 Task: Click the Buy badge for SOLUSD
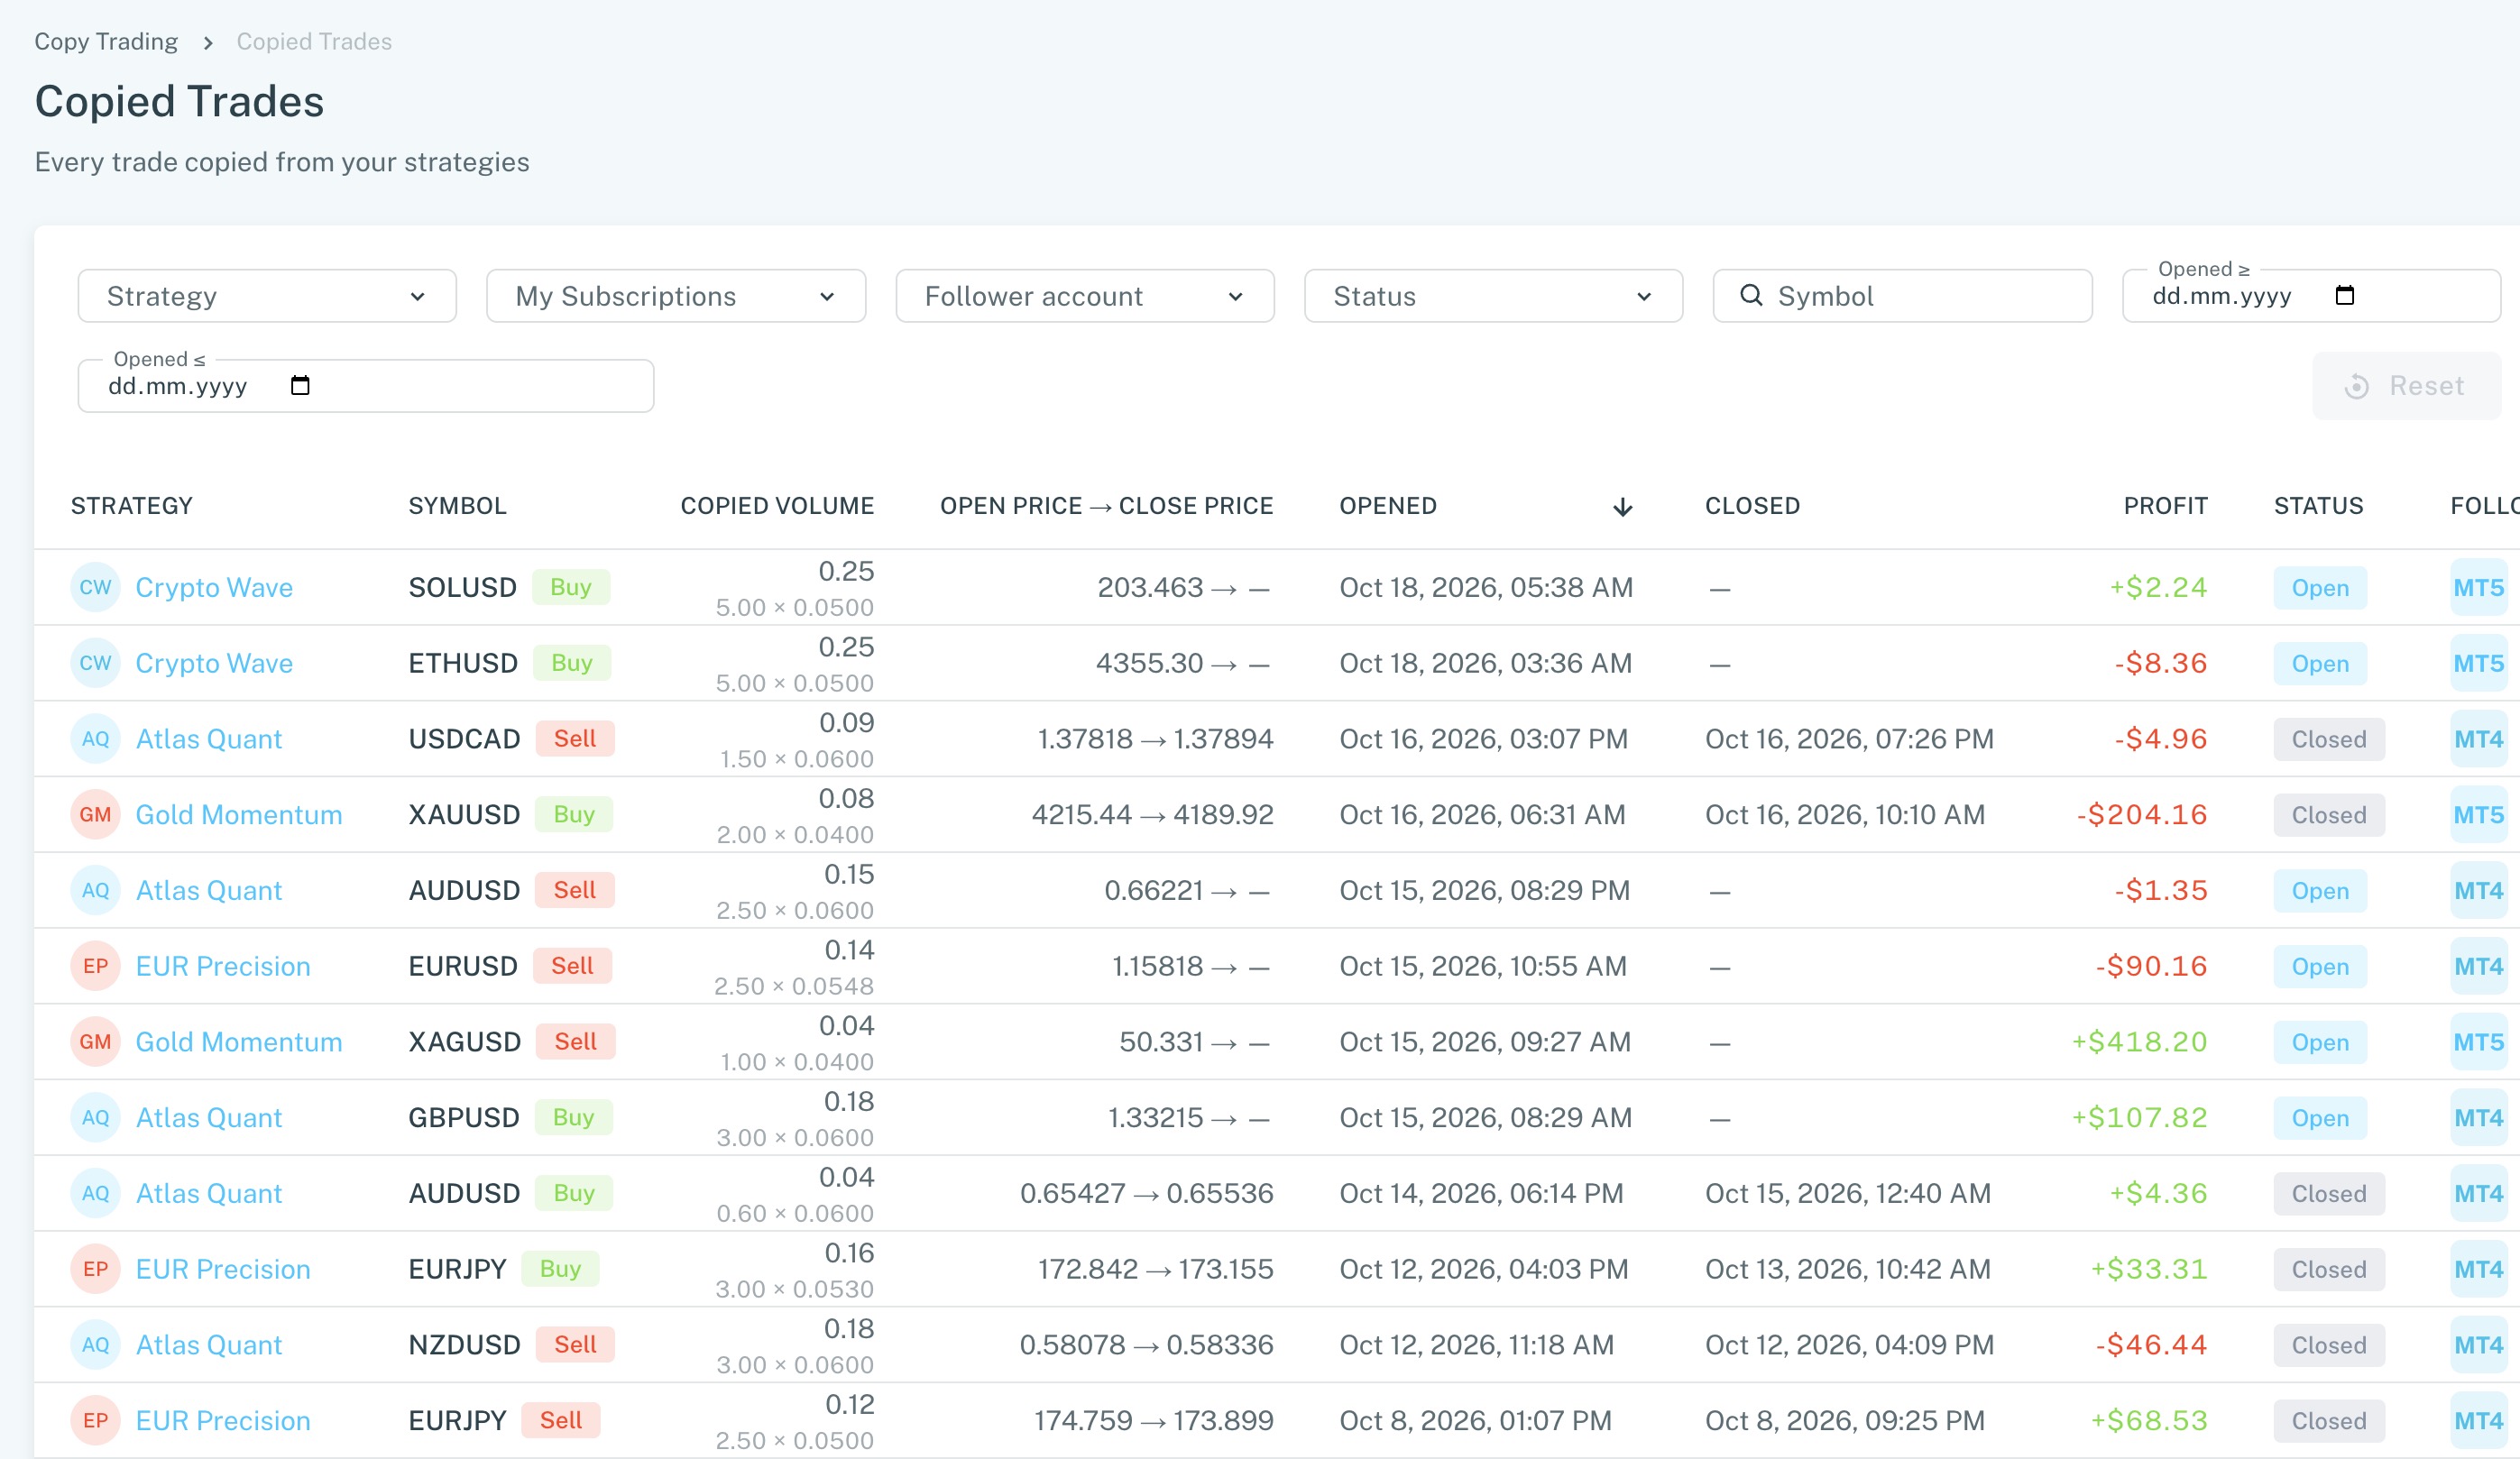pyautogui.click(x=571, y=587)
